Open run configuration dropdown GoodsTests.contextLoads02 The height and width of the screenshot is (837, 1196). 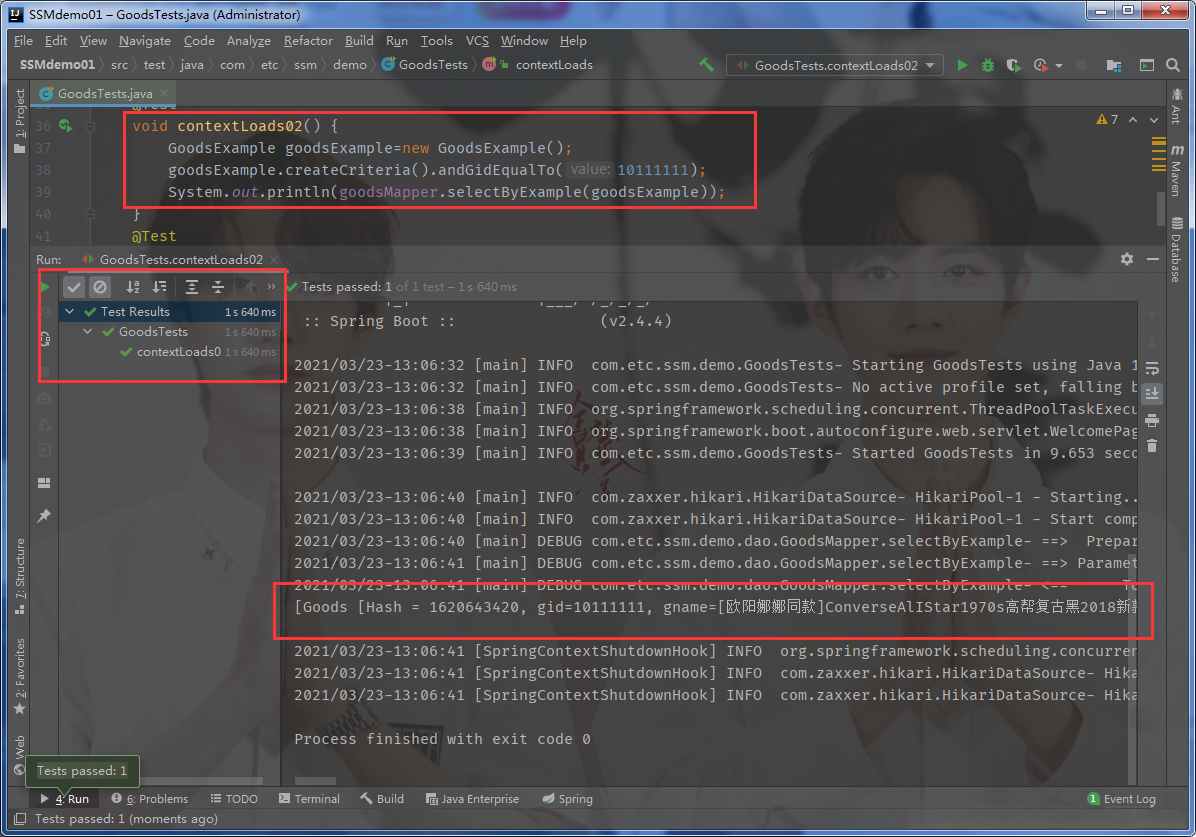click(834, 66)
